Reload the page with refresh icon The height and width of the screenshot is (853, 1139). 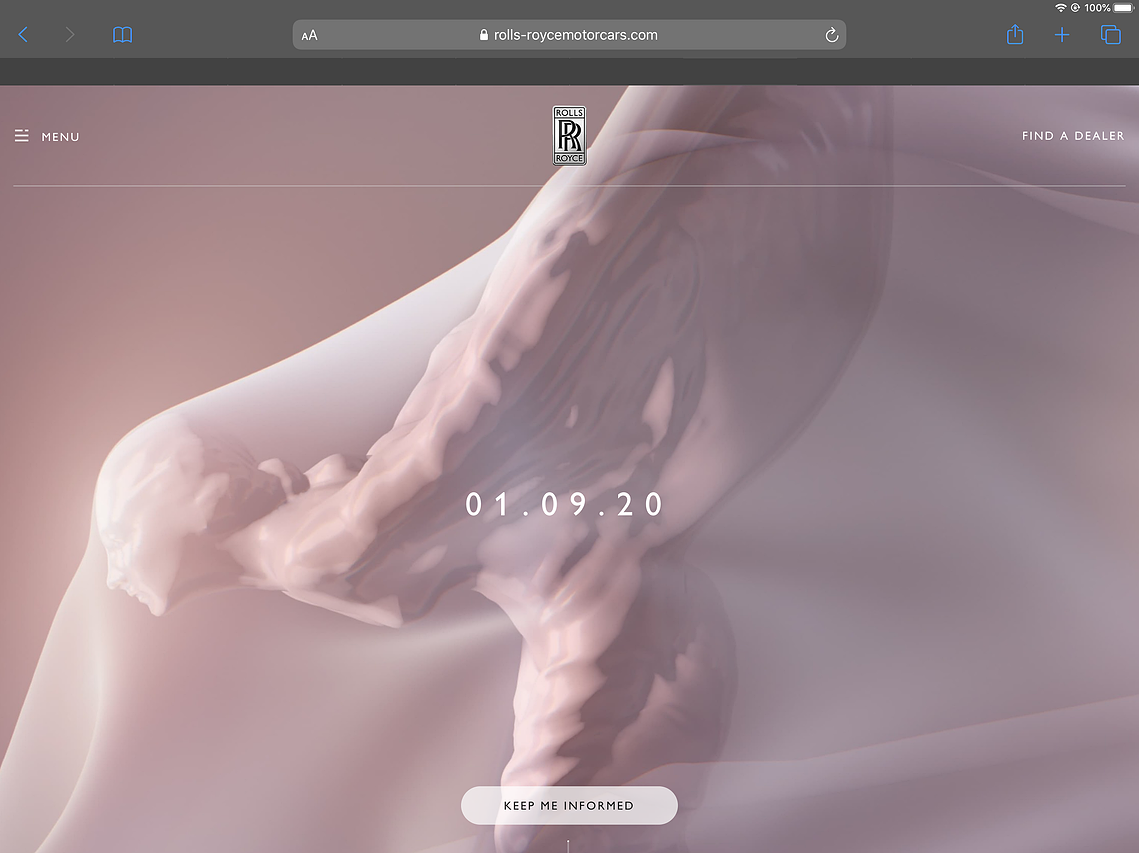coord(832,35)
